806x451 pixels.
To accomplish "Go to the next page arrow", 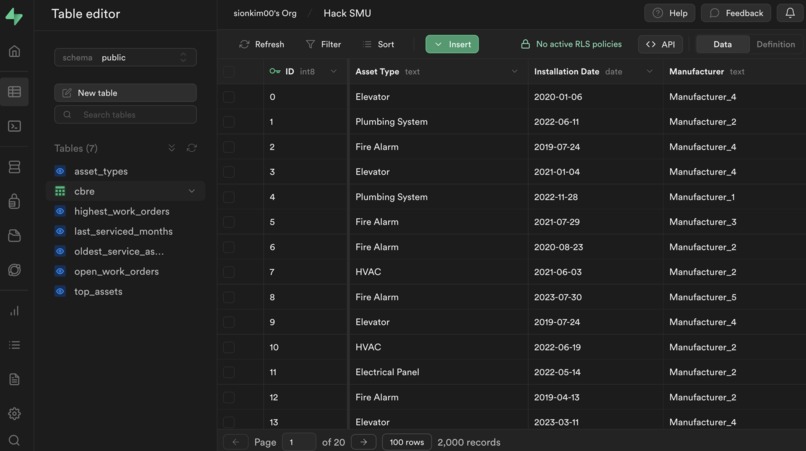I will click(363, 442).
